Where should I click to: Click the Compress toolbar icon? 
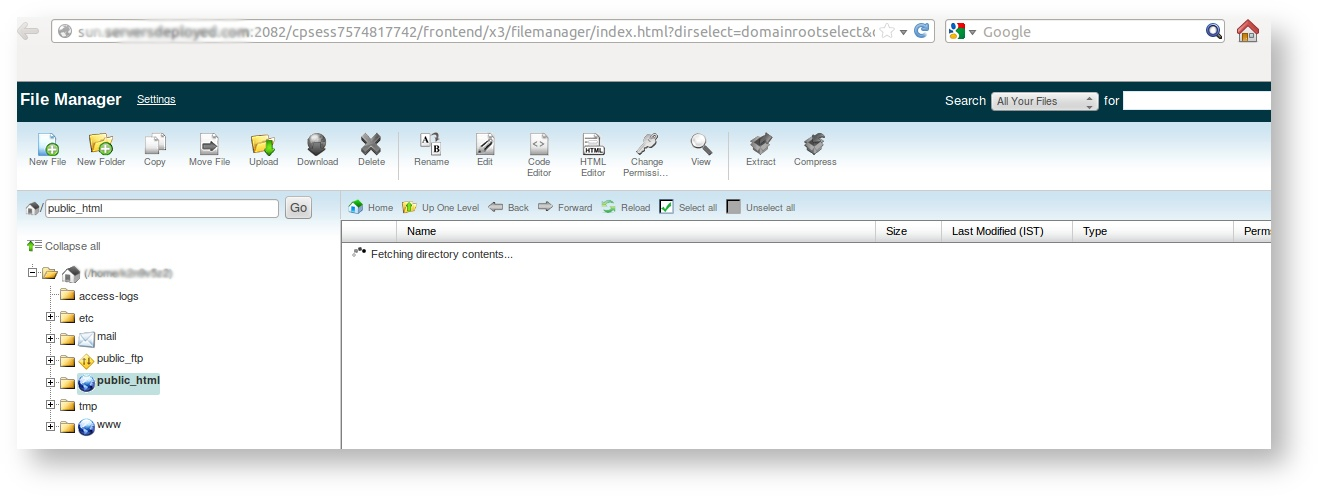click(815, 144)
